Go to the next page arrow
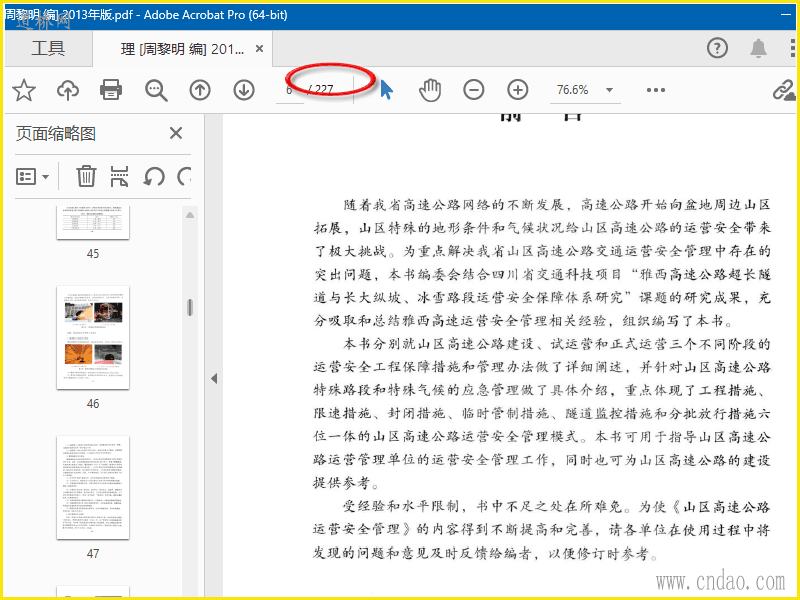Image resolution: width=800 pixels, height=600 pixels. tap(244, 90)
